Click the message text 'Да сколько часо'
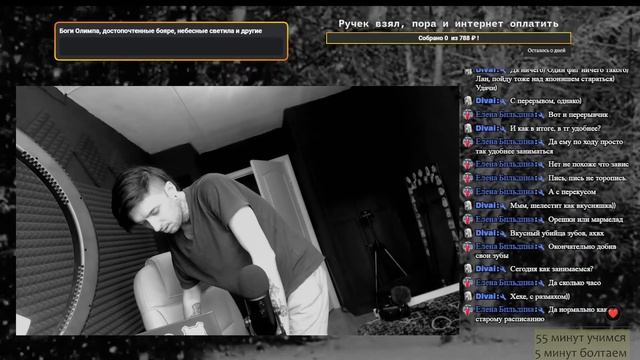Image resolution: width=640 pixels, height=360 pixels. (574, 283)
